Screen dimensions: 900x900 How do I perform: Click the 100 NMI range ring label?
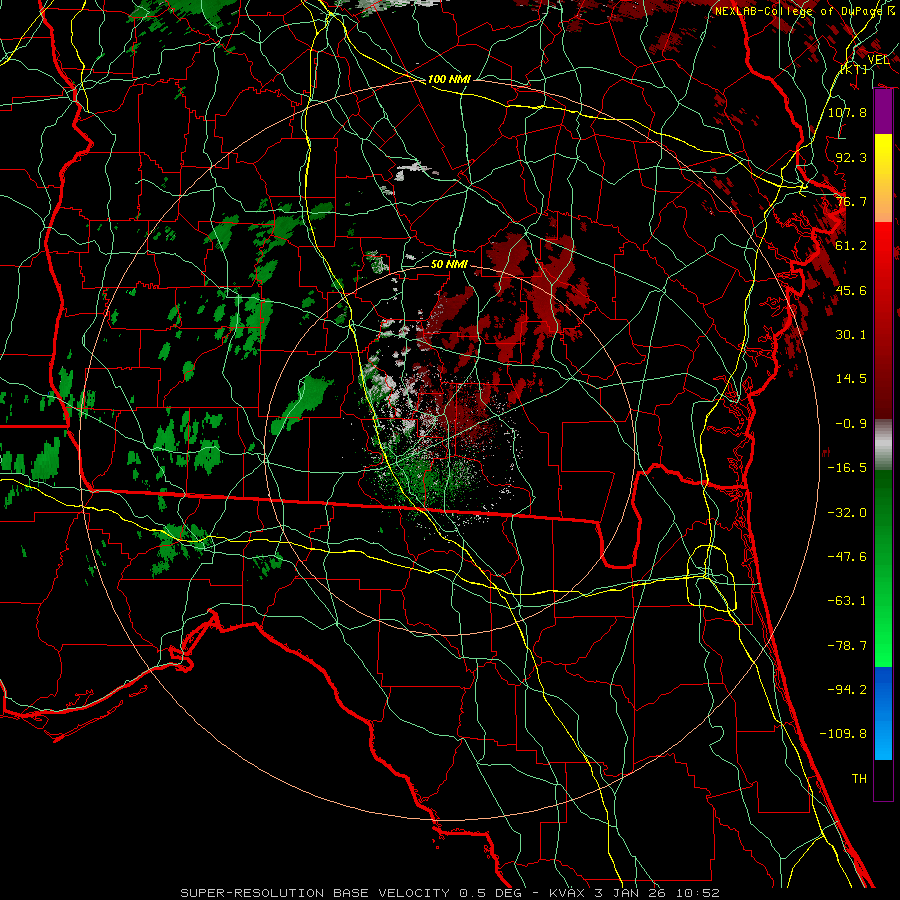pos(449,79)
